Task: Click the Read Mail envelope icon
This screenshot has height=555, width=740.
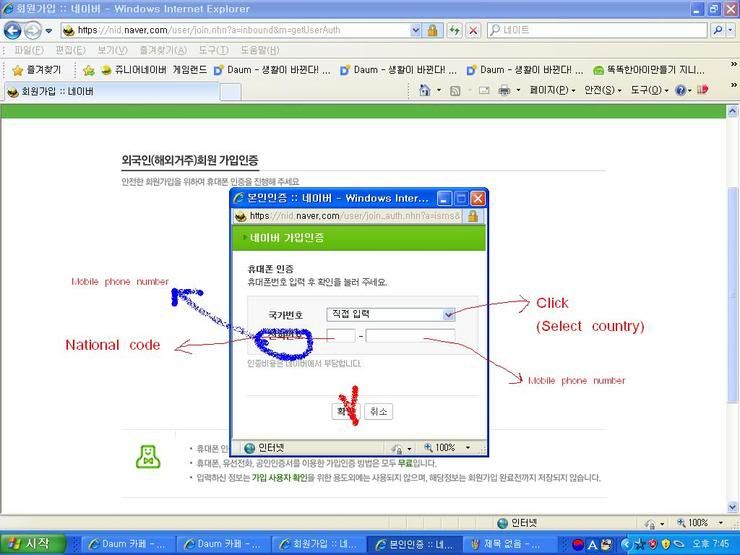Action: pyautogui.click(x=484, y=91)
